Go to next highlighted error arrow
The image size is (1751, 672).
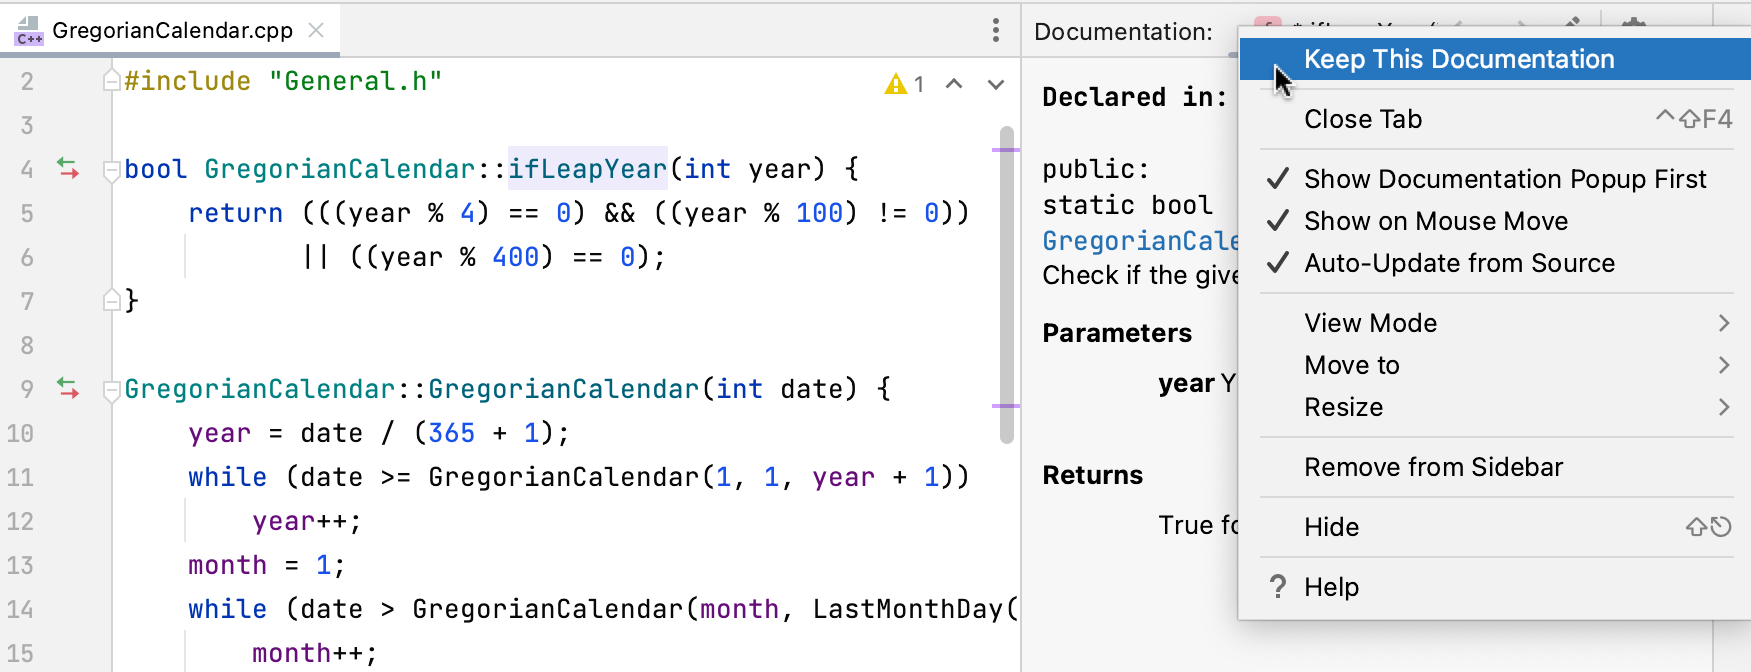[x=995, y=85]
